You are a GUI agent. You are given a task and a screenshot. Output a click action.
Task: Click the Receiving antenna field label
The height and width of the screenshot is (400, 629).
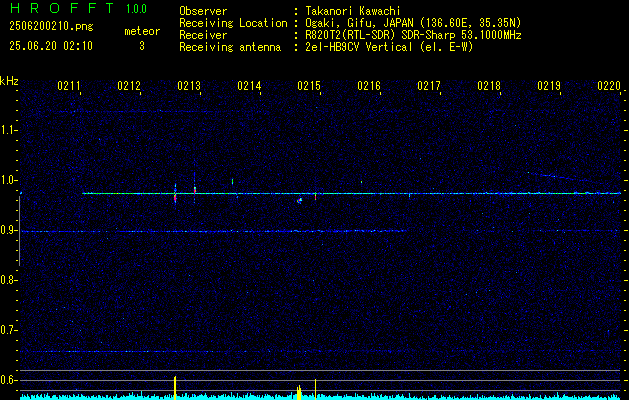pyautogui.click(x=230, y=47)
